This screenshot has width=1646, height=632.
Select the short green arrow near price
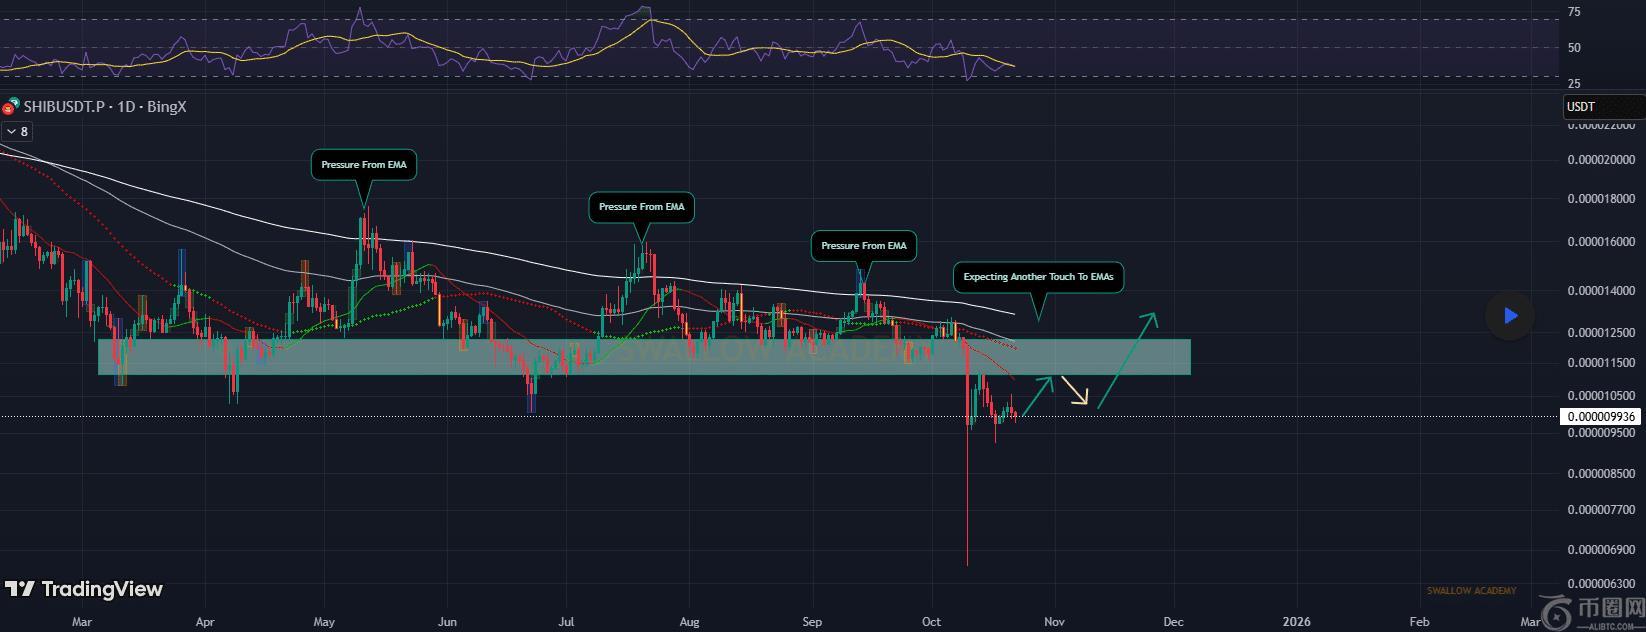tap(1038, 396)
